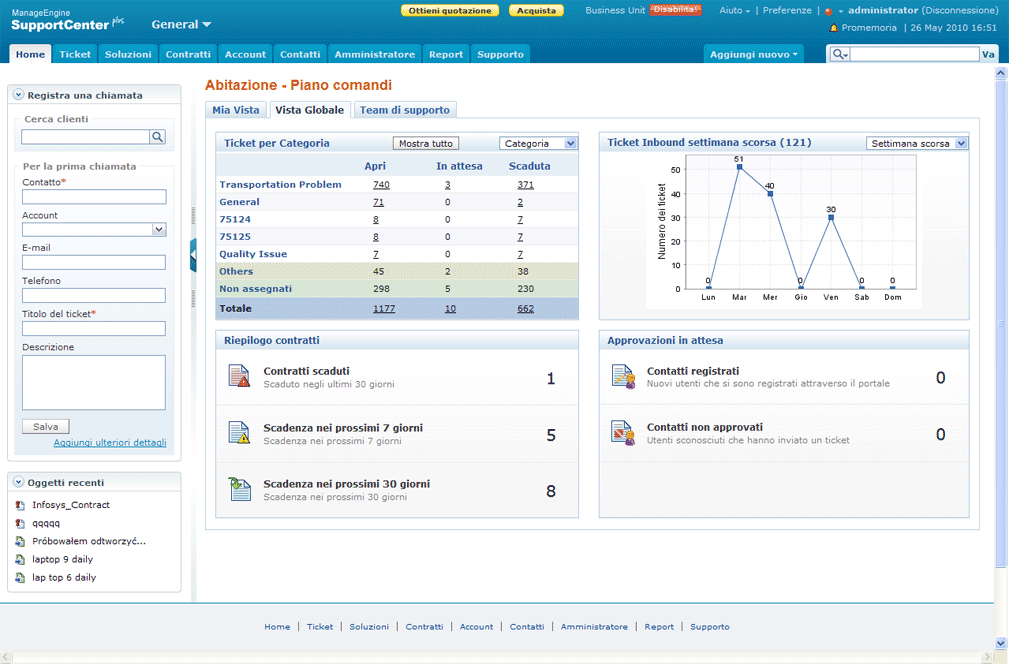The width and height of the screenshot is (1009, 665).
Task: Open the Supporto tab
Action: click(x=500, y=54)
